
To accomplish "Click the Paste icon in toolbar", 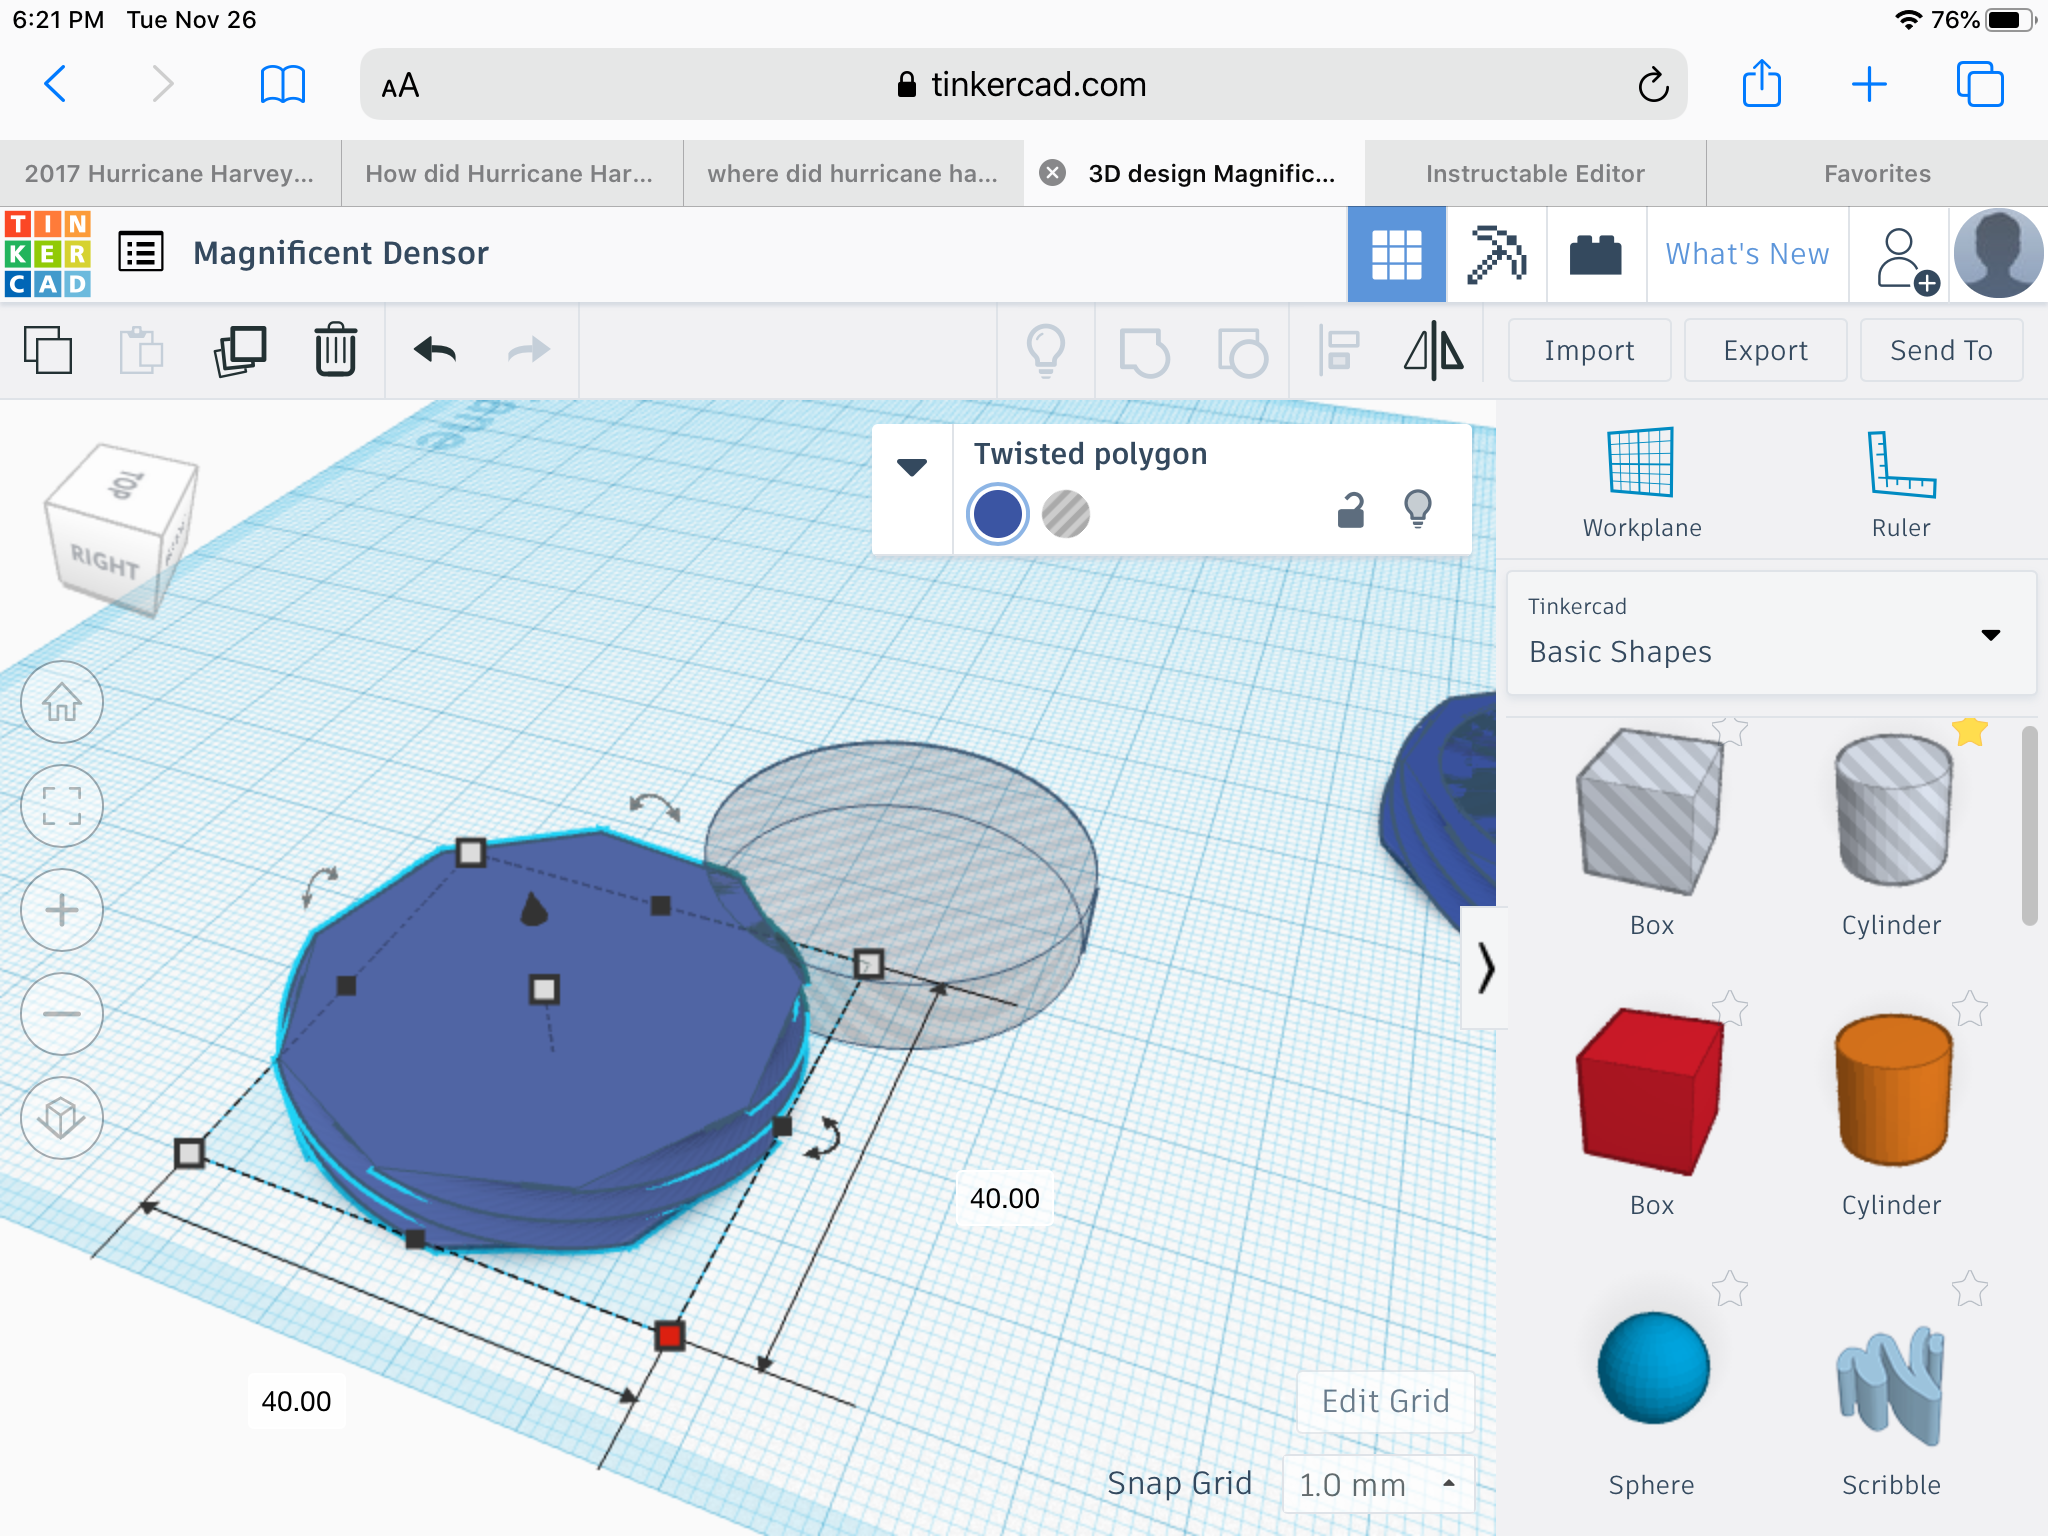I will 141,350.
